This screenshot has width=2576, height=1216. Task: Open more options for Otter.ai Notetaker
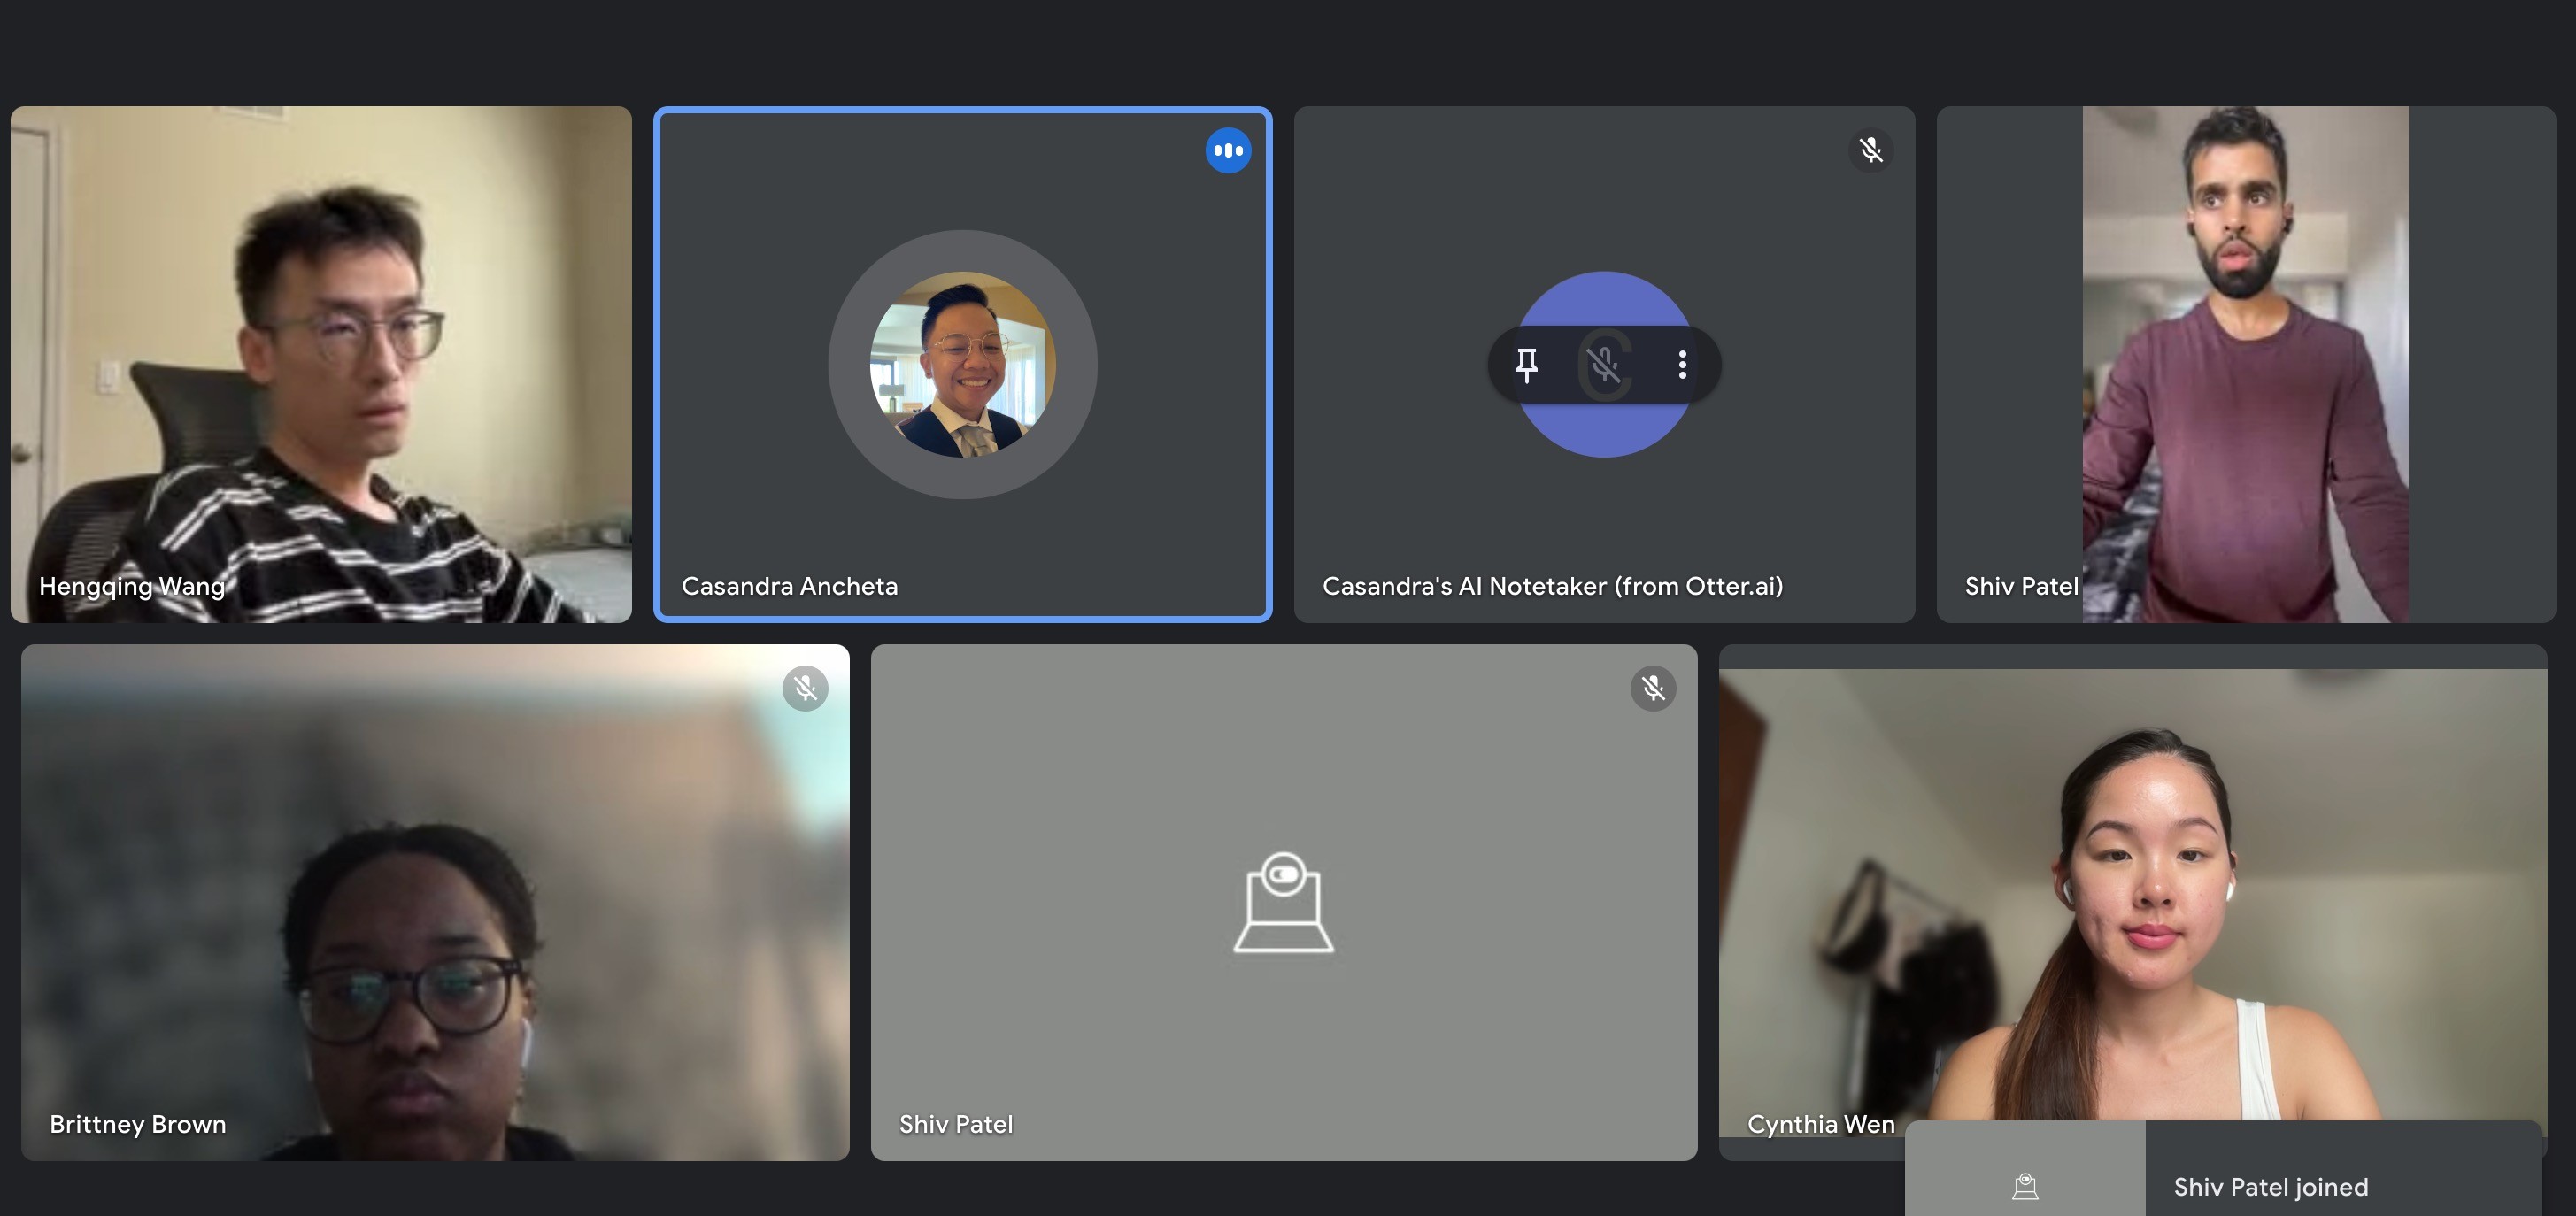(x=1682, y=365)
